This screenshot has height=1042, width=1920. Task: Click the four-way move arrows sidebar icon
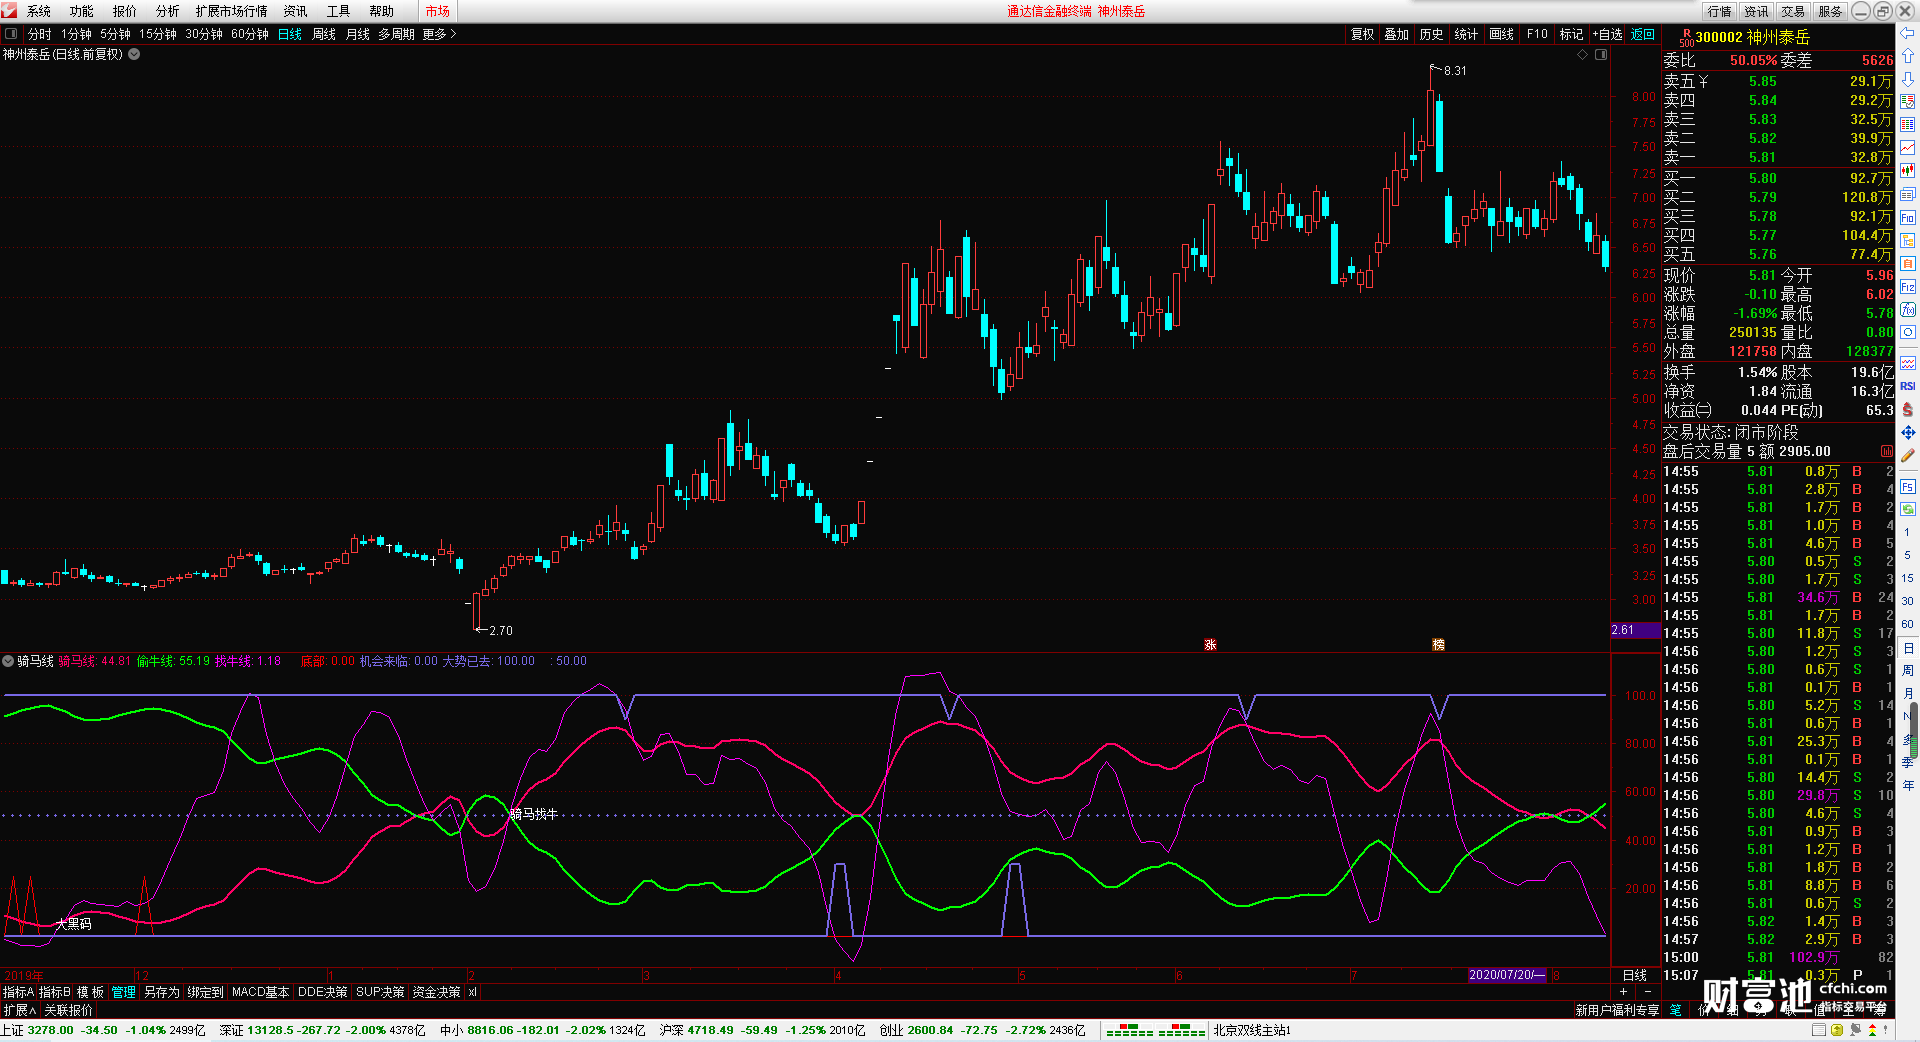pos(1908,432)
